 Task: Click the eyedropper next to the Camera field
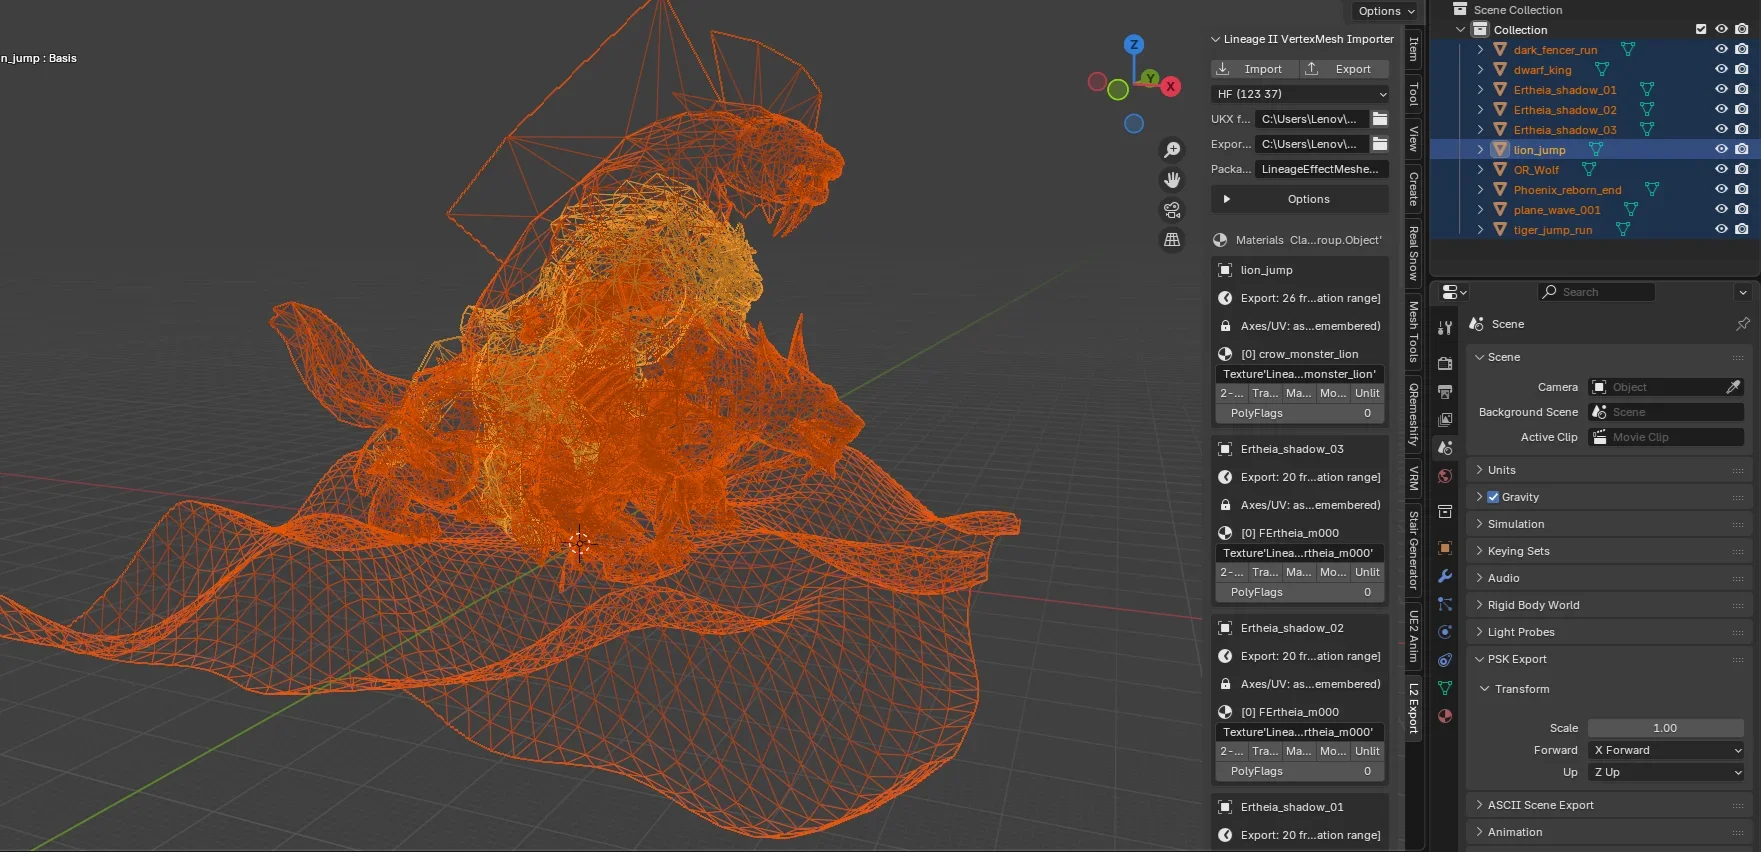(1733, 387)
